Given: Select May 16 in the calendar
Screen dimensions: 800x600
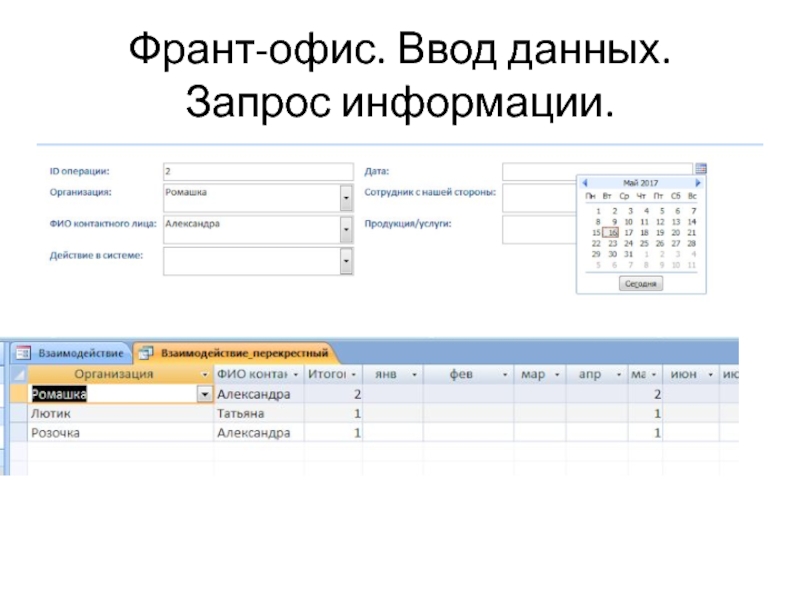Looking at the screenshot, I should (611, 232).
